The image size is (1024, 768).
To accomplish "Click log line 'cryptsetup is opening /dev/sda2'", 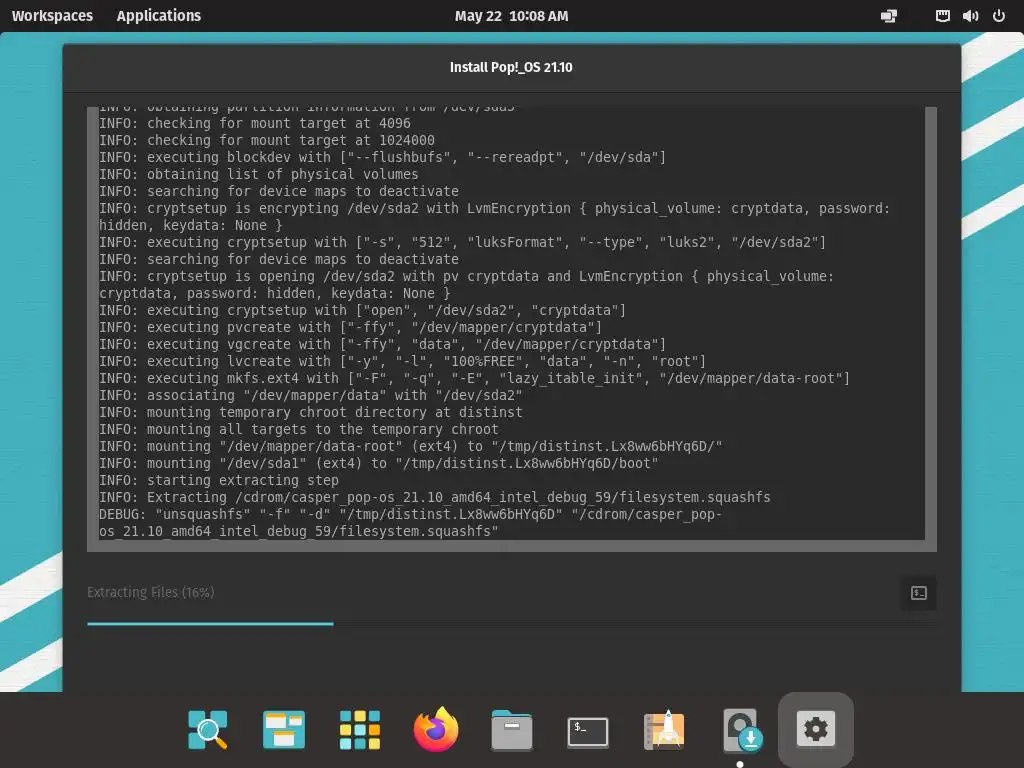I will 466,285.
